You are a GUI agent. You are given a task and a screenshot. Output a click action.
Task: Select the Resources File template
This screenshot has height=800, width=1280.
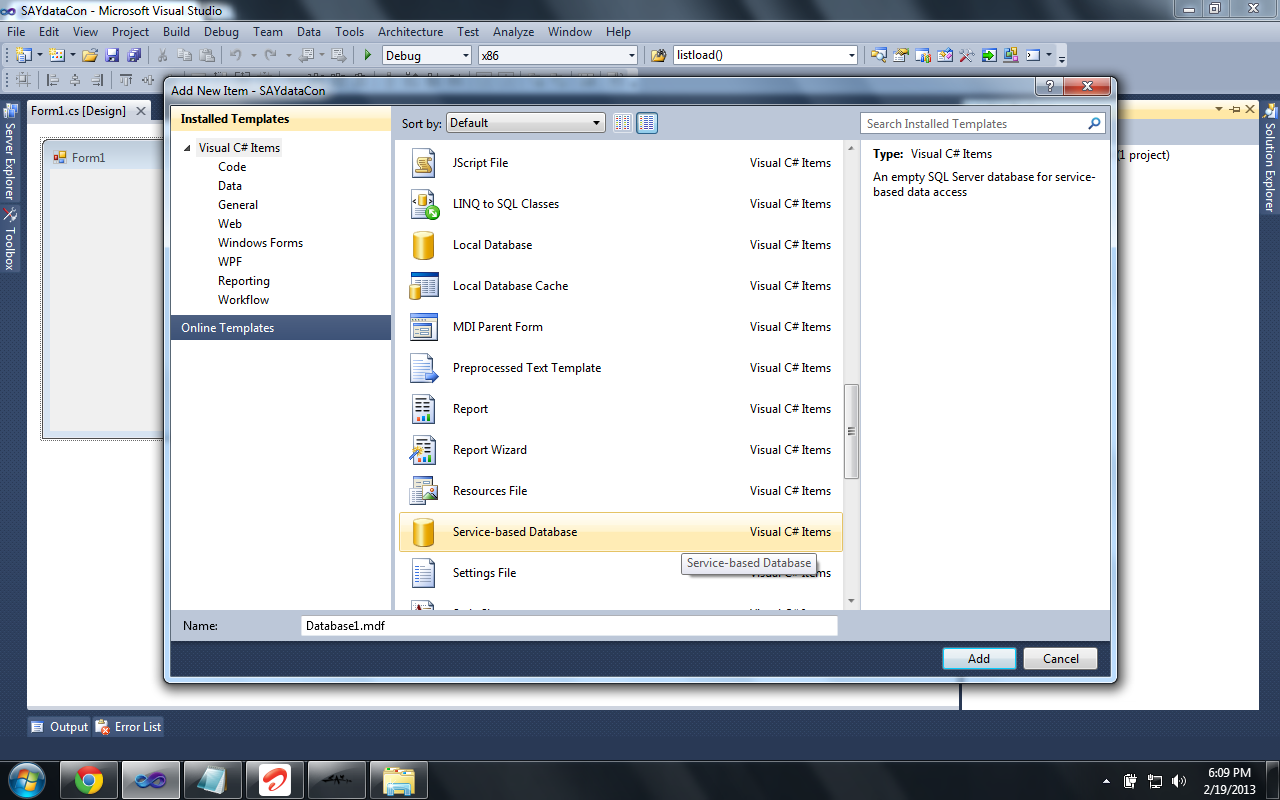click(621, 491)
